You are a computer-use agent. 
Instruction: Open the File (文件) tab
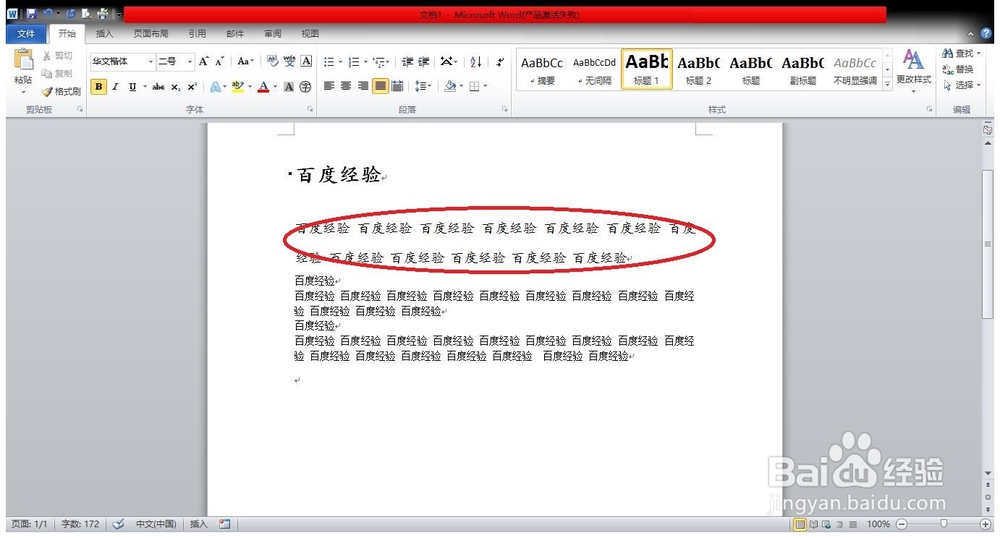coord(26,34)
